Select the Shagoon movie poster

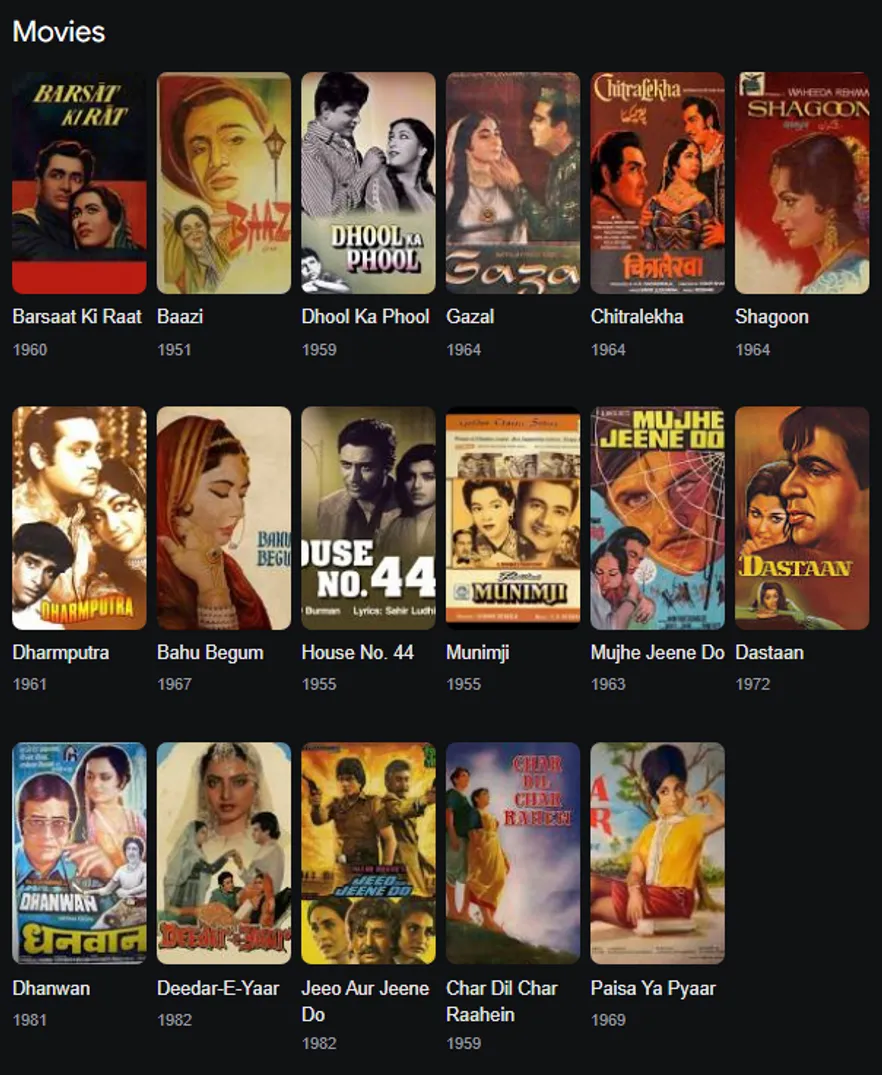point(802,183)
